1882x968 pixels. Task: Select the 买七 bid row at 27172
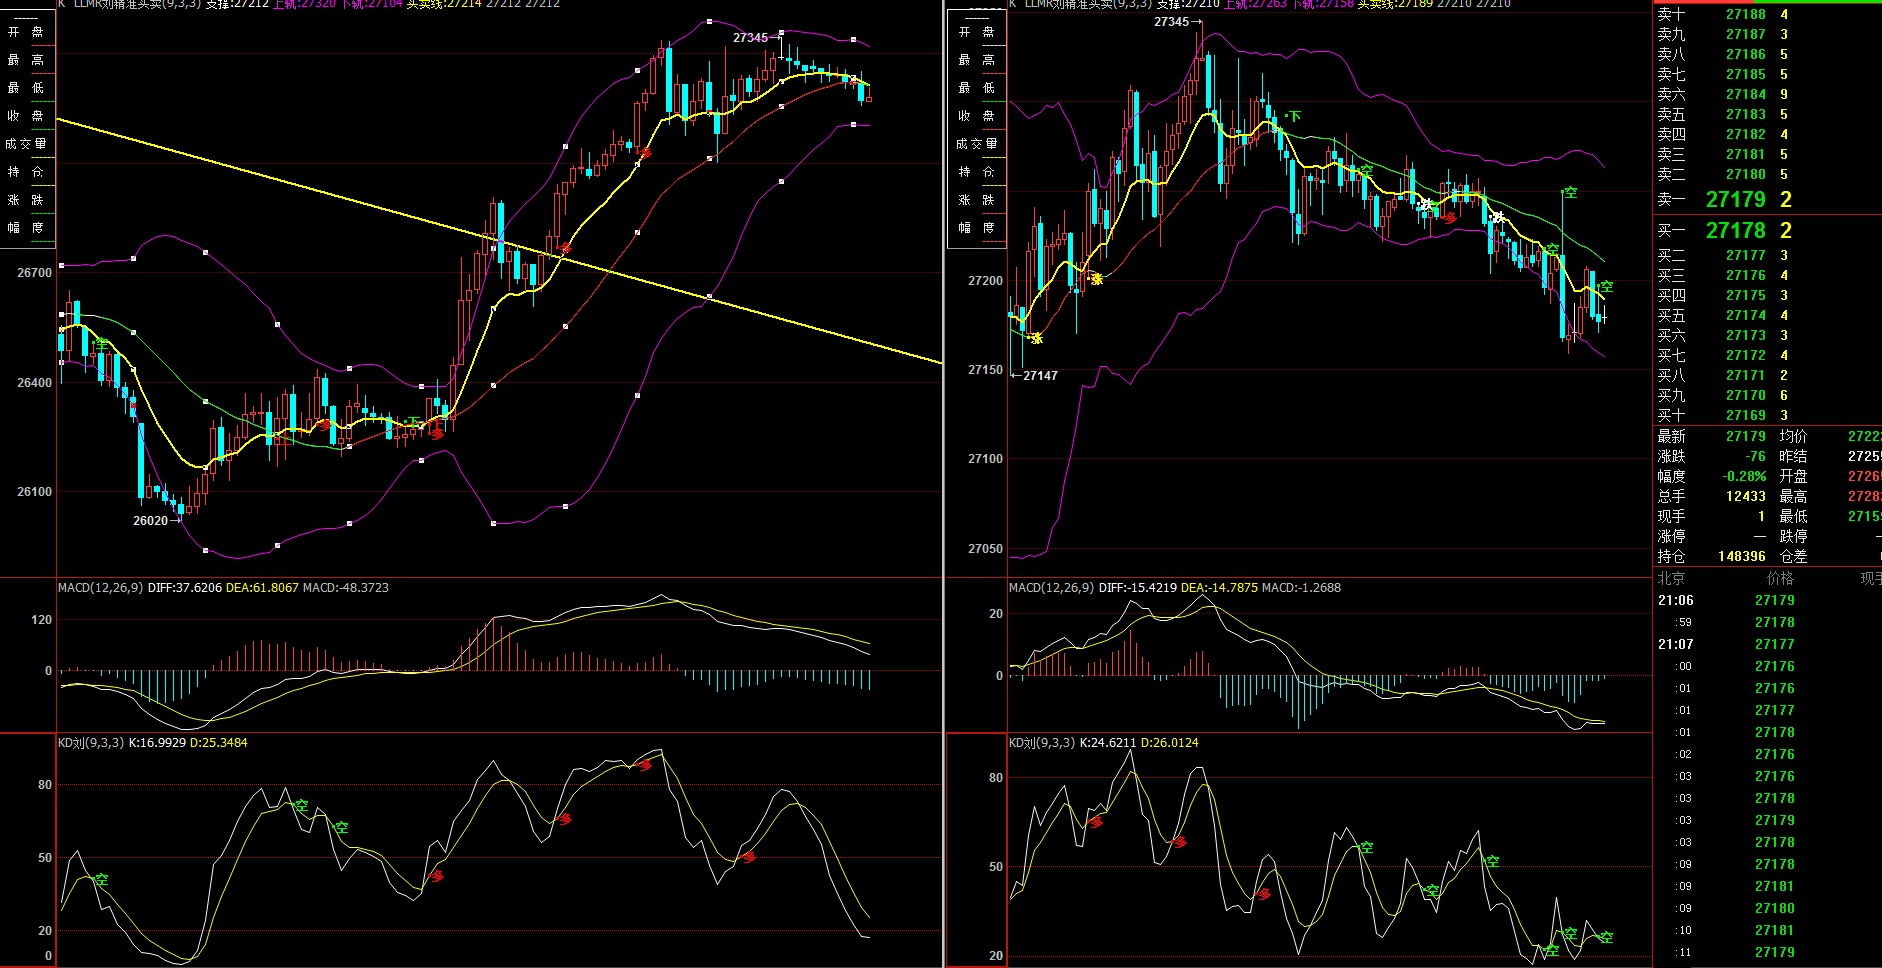(1767, 355)
